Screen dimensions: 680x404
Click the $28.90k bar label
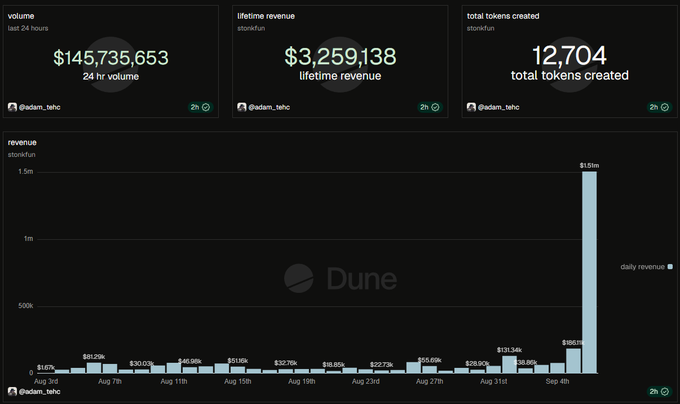click(x=477, y=363)
